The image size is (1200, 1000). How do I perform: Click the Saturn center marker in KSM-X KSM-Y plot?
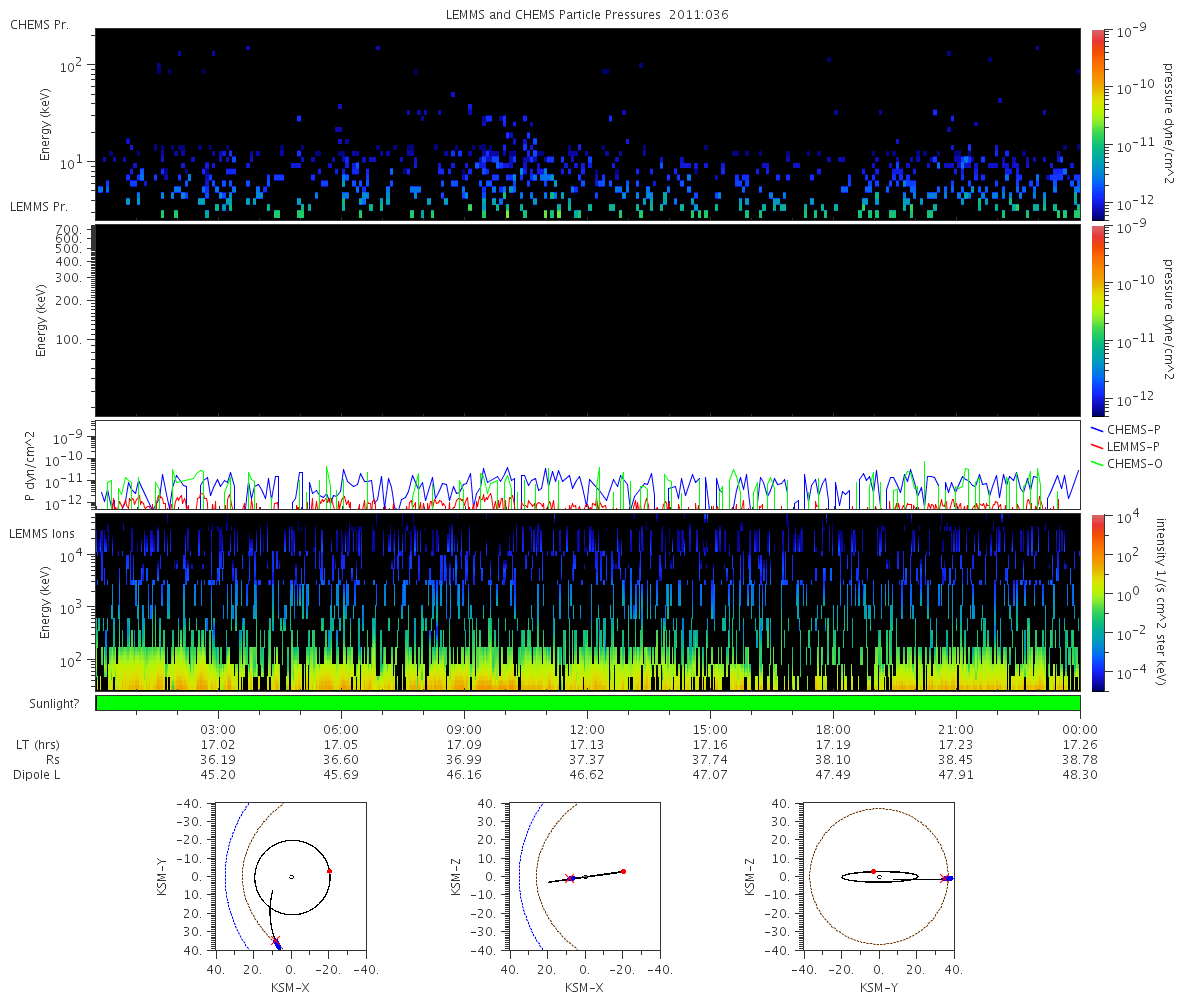pos(291,877)
